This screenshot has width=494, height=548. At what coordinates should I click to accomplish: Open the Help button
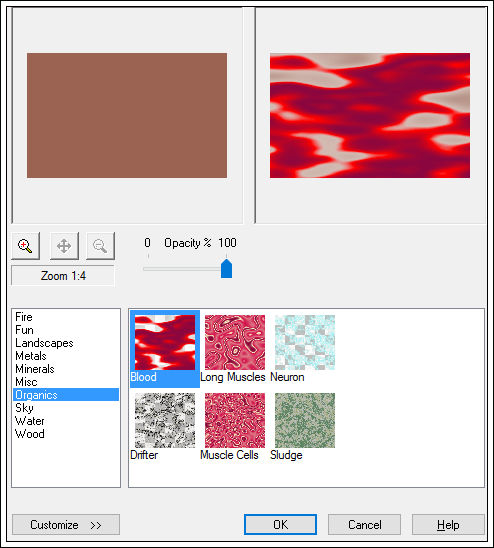click(x=448, y=525)
